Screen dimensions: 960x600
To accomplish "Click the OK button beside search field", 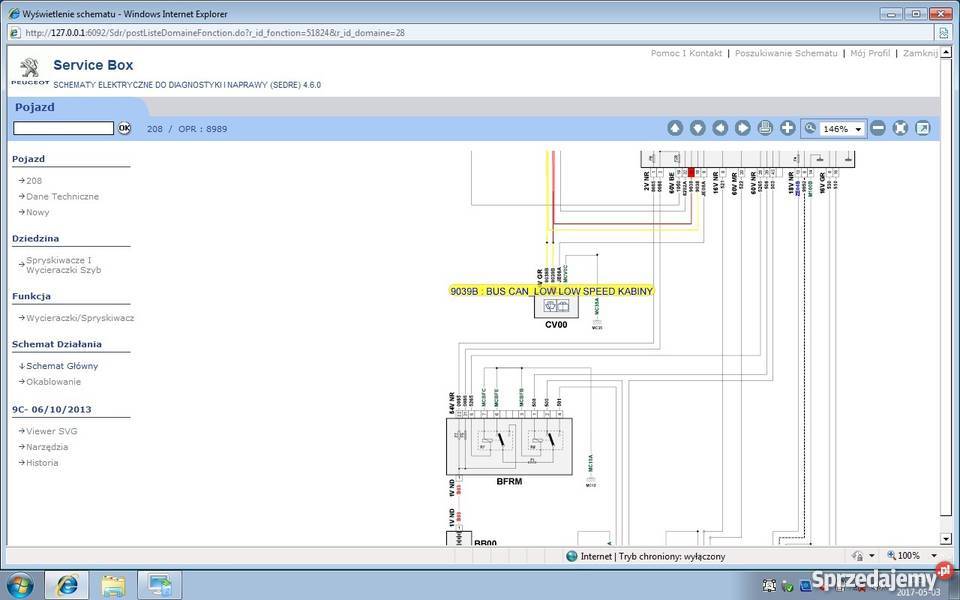I will (125, 128).
